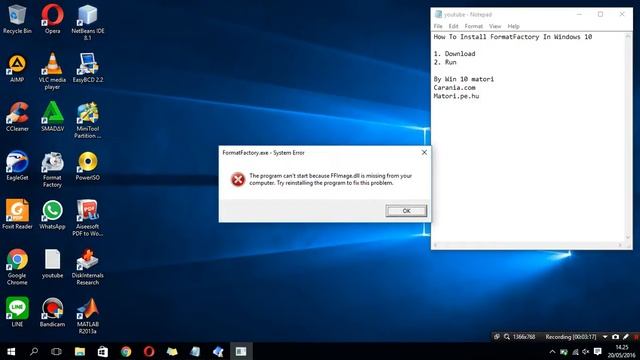Open the Help menu in Notepad
The height and width of the screenshot is (360, 640).
513,26
